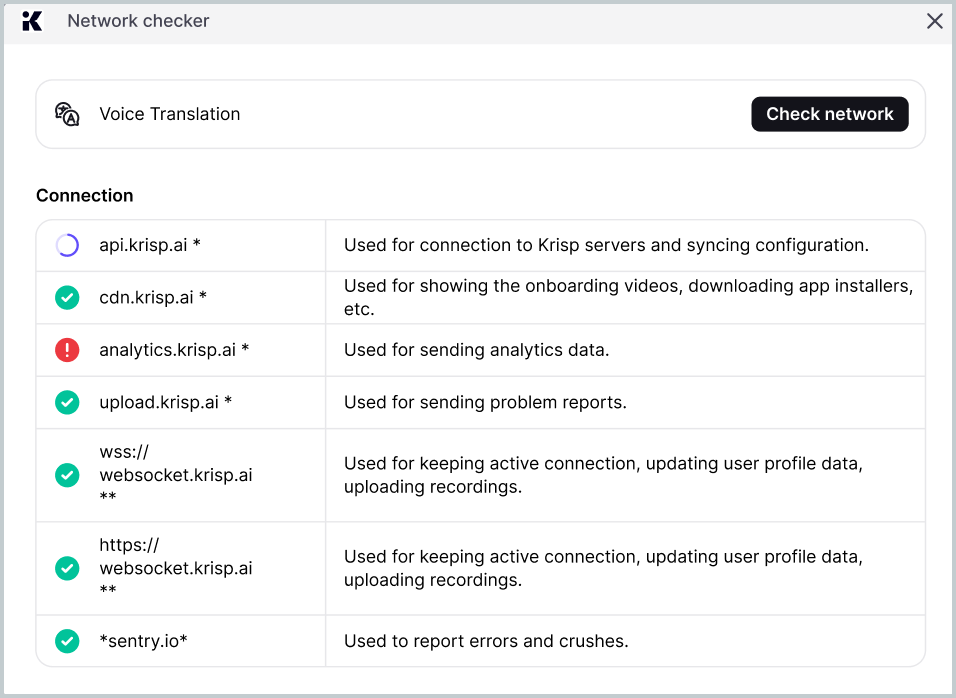The height and width of the screenshot is (698, 956).
Task: Select the api.krisp.ai hostname text
Action: [150, 245]
